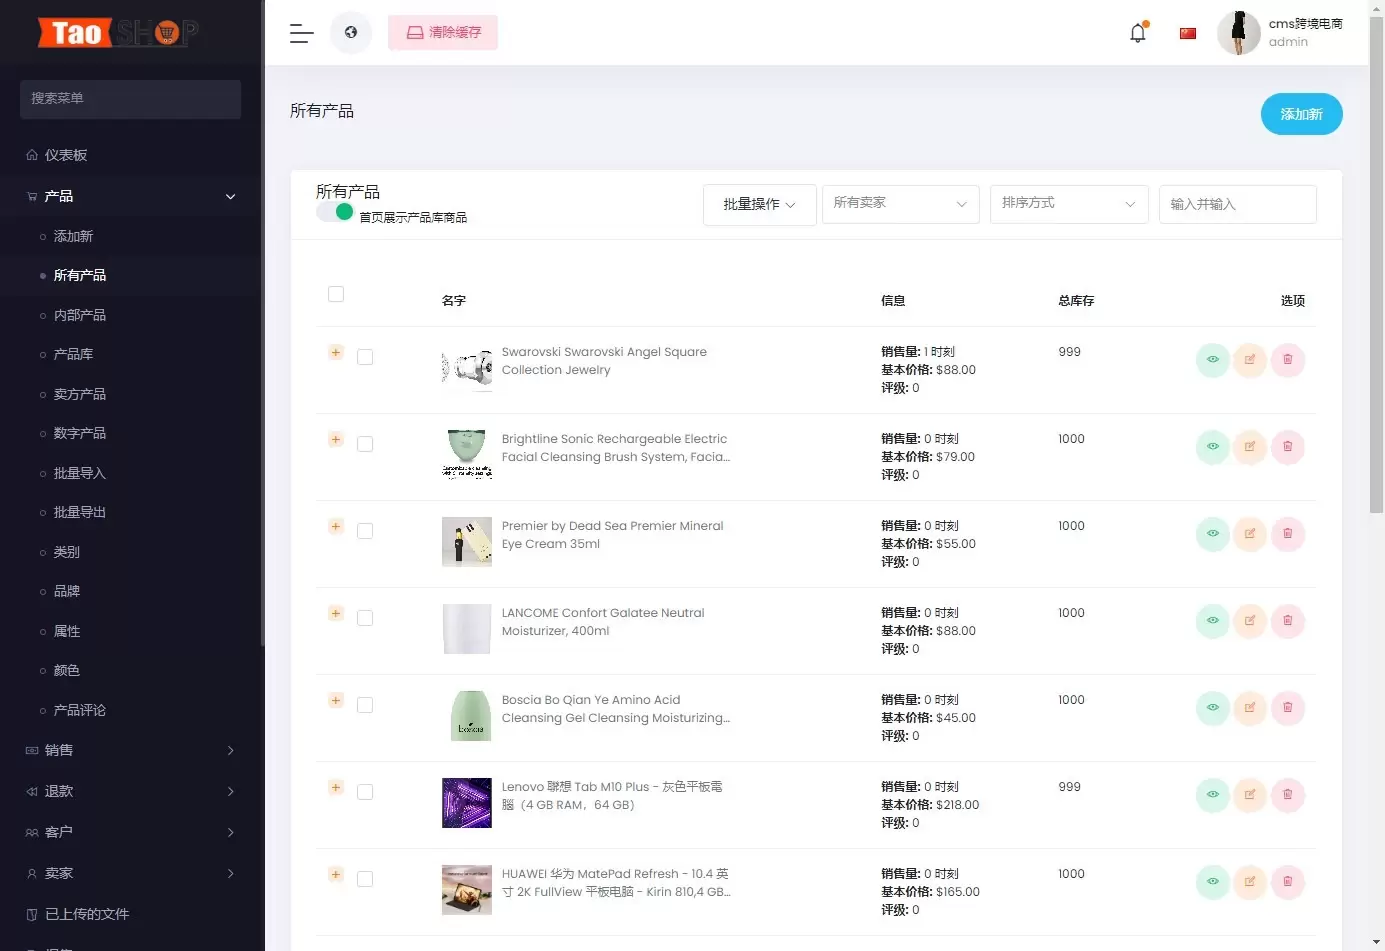Edit the Brightline Sonic brush product

point(1250,447)
